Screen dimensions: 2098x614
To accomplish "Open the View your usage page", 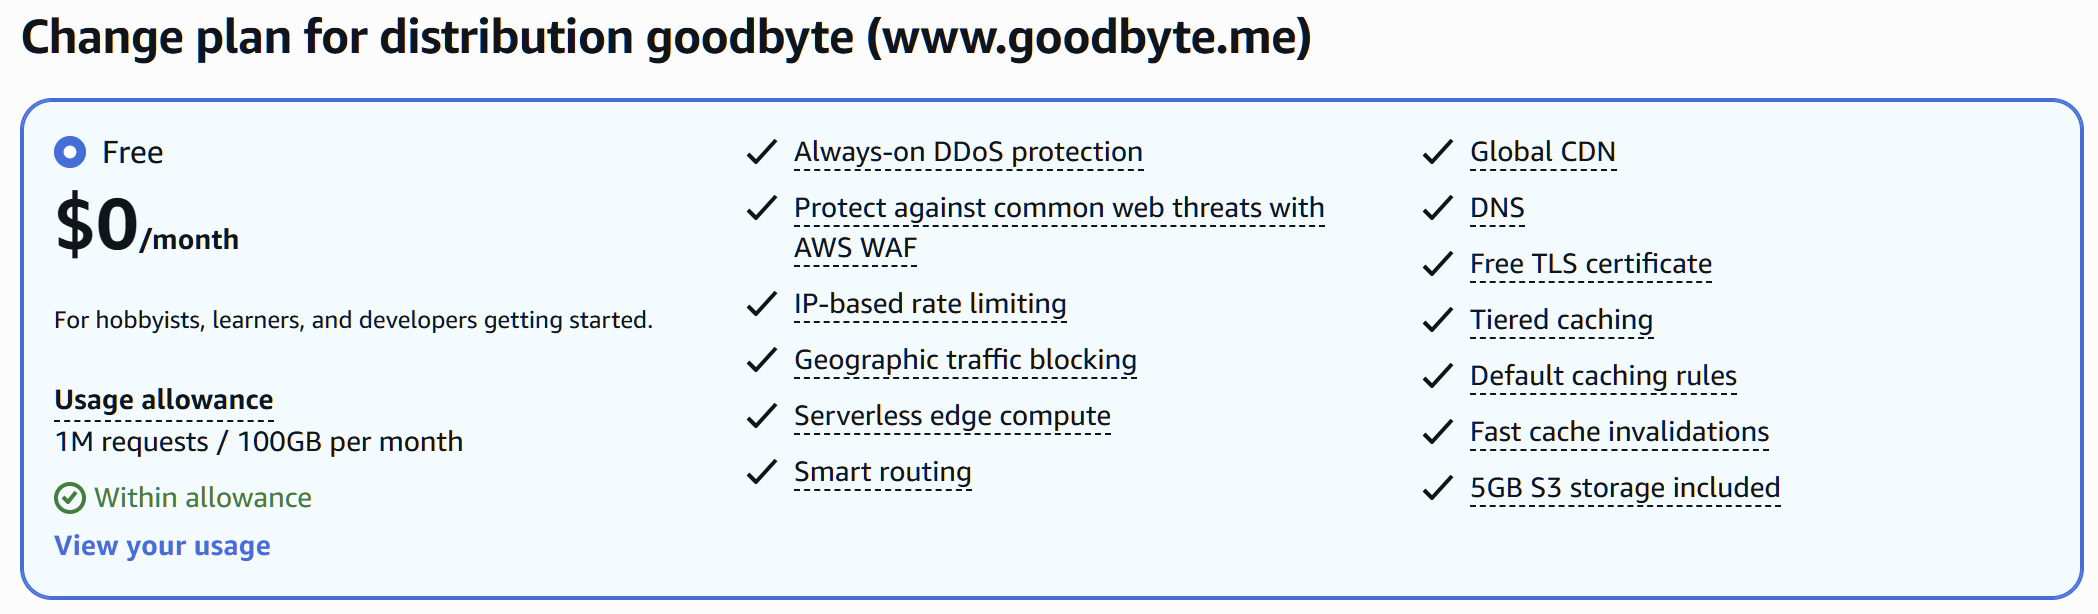I will pyautogui.click(x=162, y=546).
